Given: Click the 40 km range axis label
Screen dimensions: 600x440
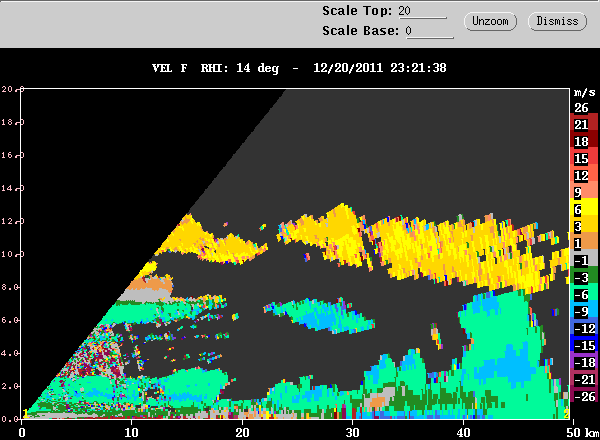Looking at the screenshot, I should point(463,433).
